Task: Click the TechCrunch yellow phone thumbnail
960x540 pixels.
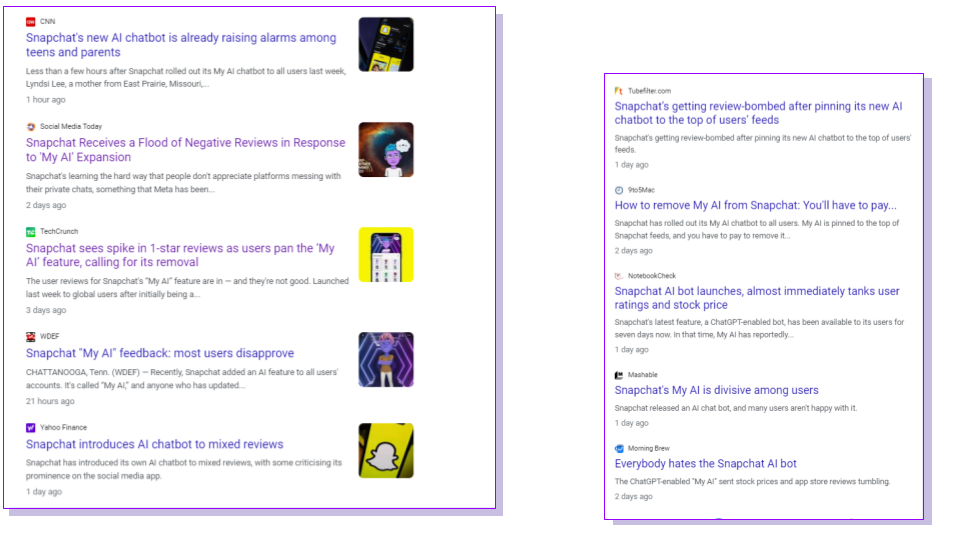Action: [386, 255]
